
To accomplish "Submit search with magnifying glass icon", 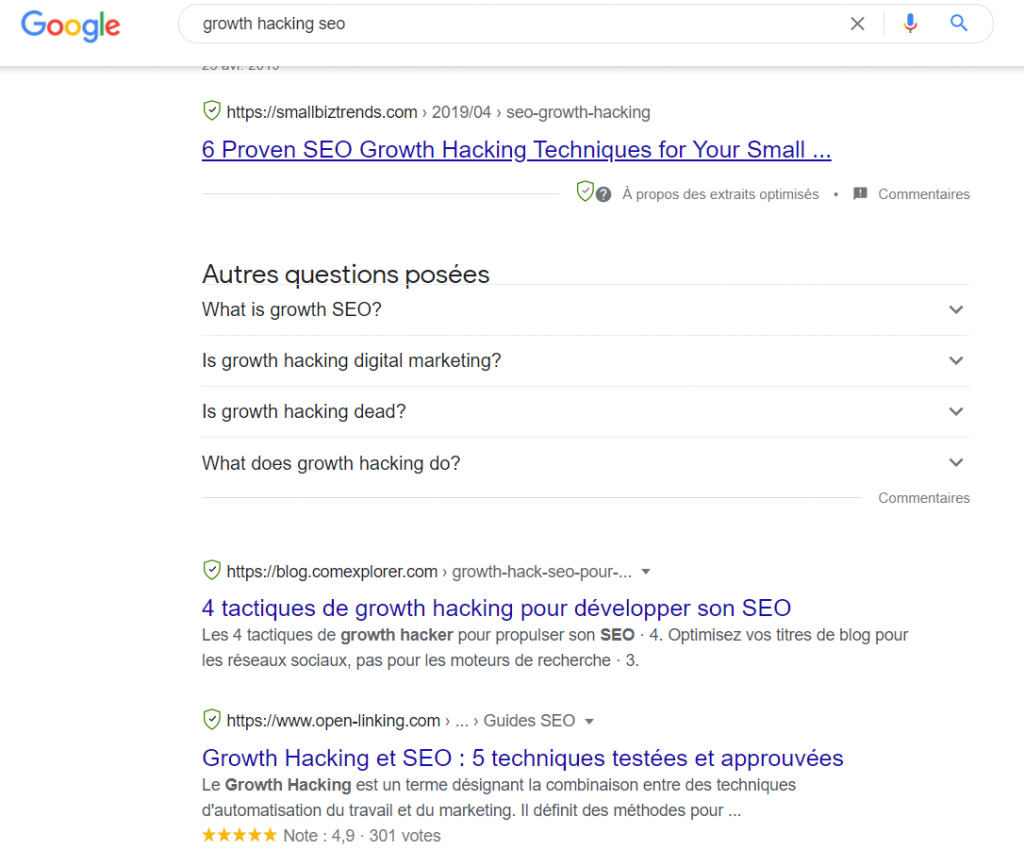I will coord(959,24).
